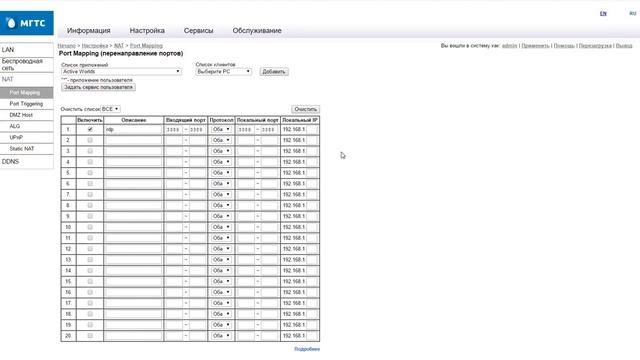Enable the checkbox in row 5
Image resolution: width=640 pixels, height=360 pixels.
[90, 173]
